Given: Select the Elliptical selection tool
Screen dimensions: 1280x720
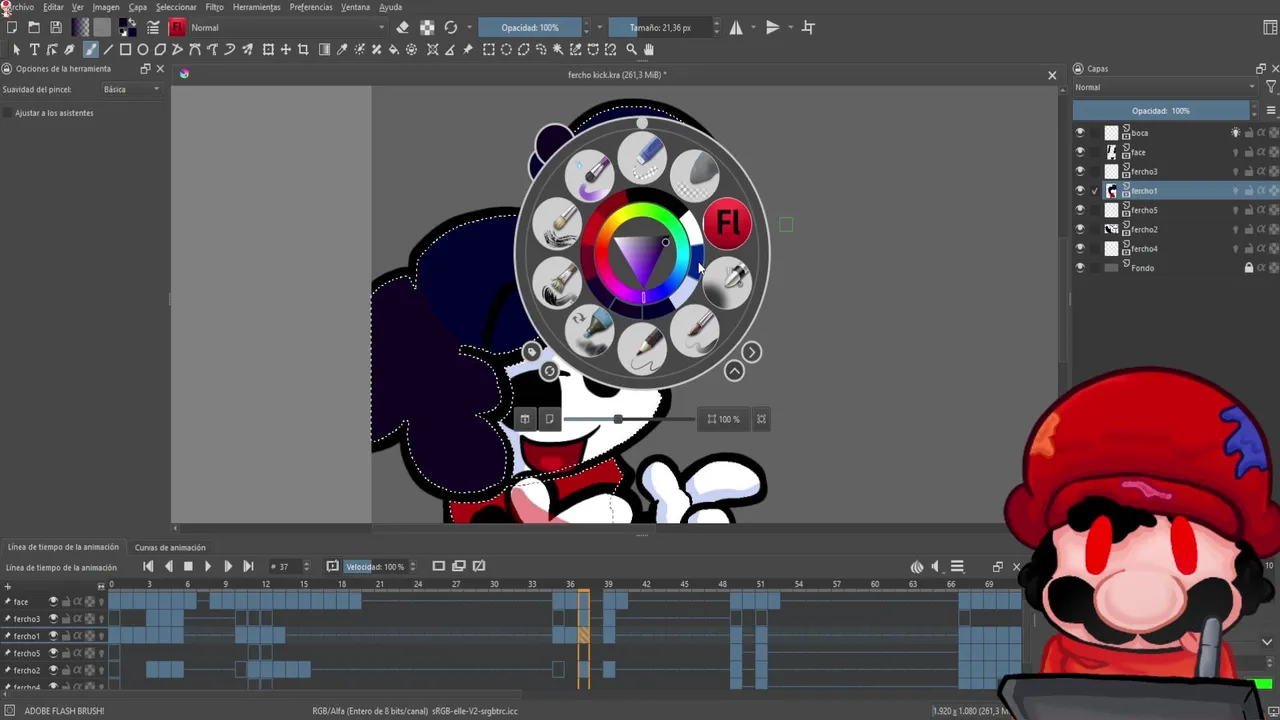Looking at the screenshot, I should 506,49.
